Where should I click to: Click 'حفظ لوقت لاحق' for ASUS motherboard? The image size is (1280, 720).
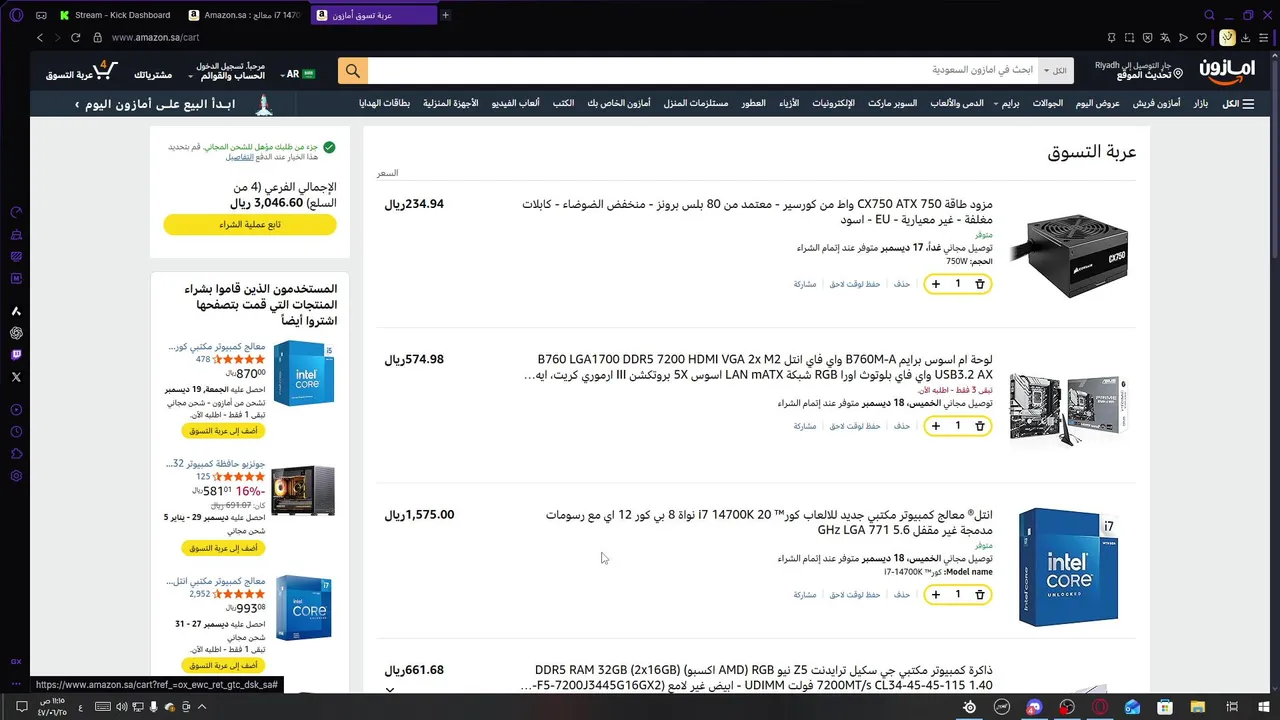tap(855, 426)
